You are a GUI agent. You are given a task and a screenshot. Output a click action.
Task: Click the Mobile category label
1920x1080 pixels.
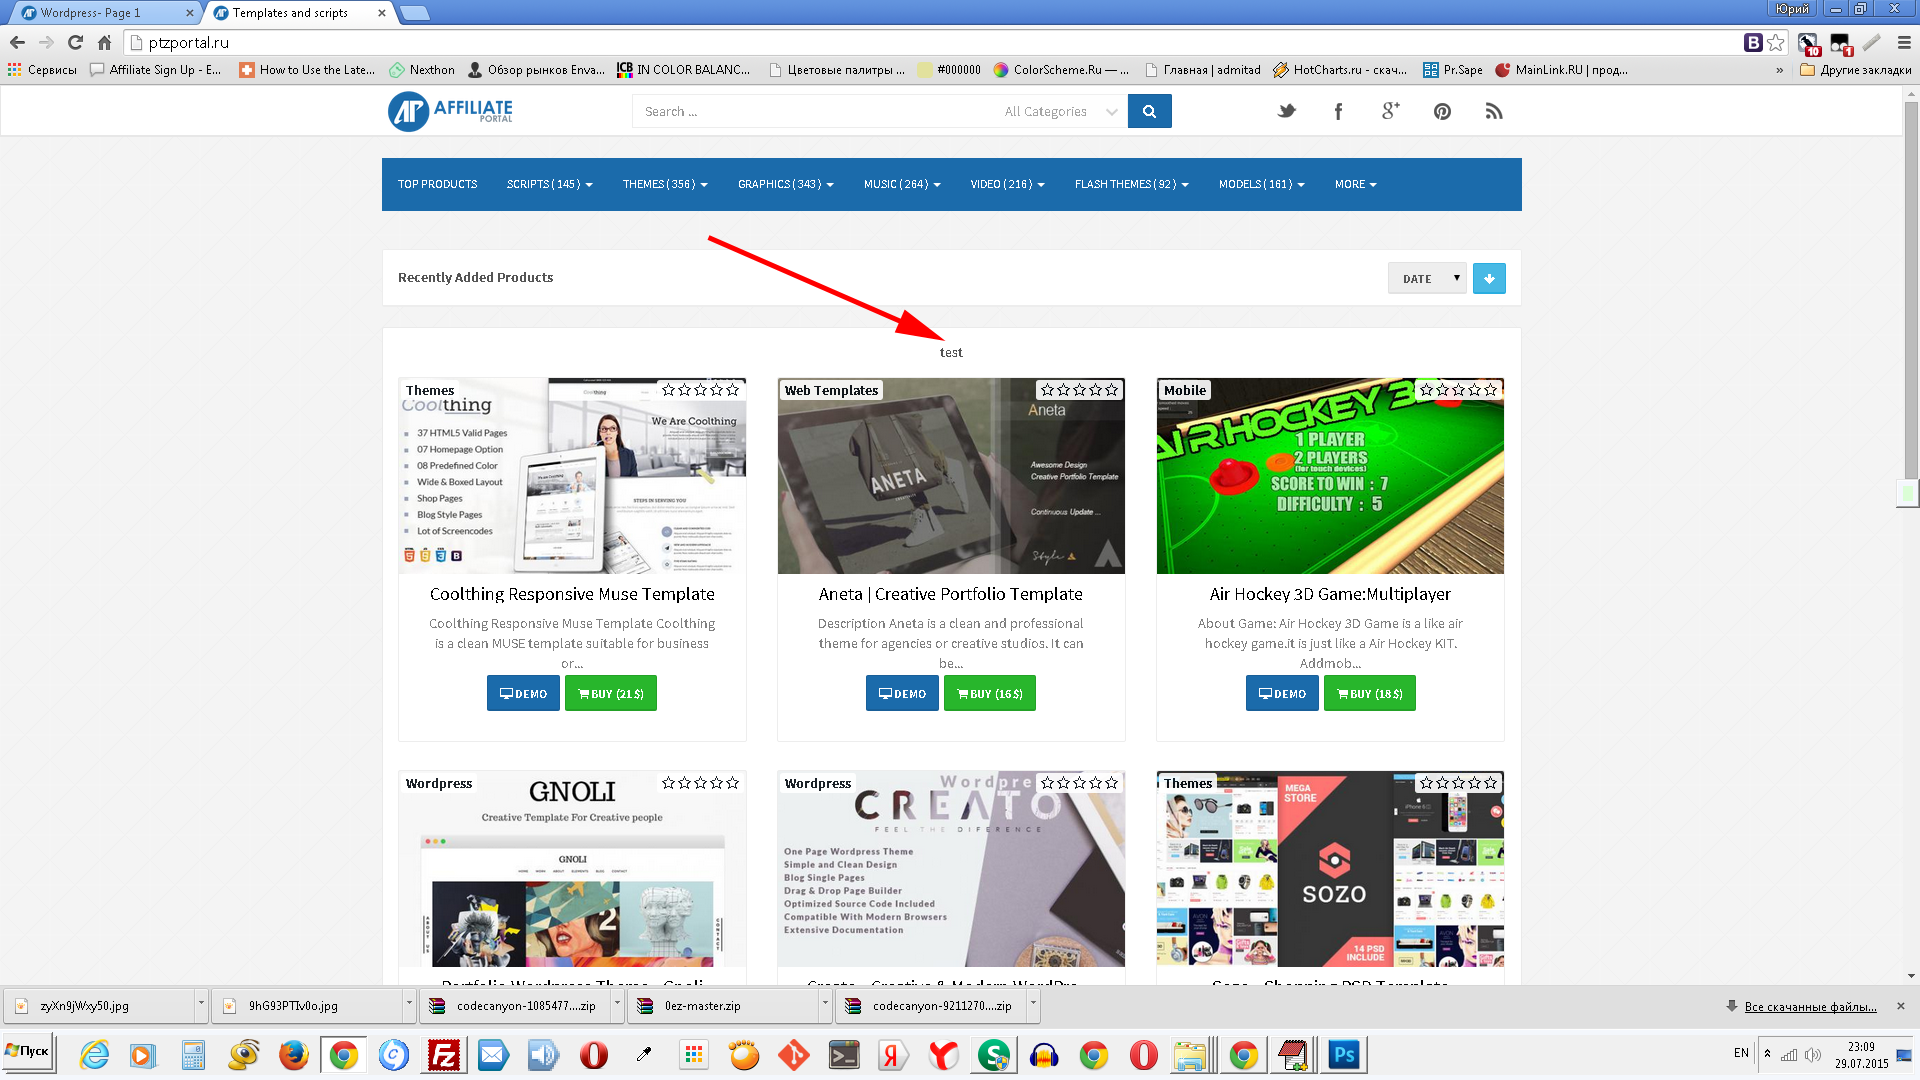tap(1185, 390)
